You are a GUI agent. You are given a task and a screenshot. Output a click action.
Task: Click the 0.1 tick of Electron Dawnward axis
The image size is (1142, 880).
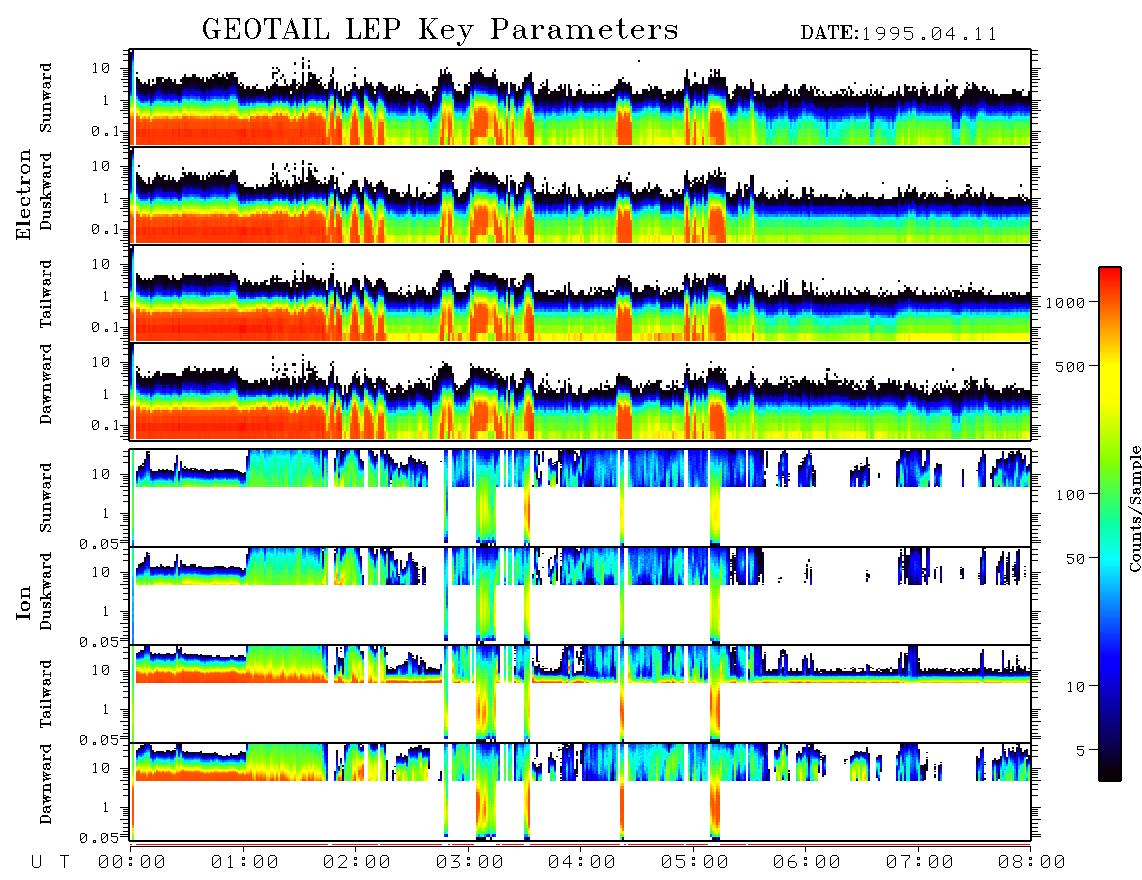107,425
